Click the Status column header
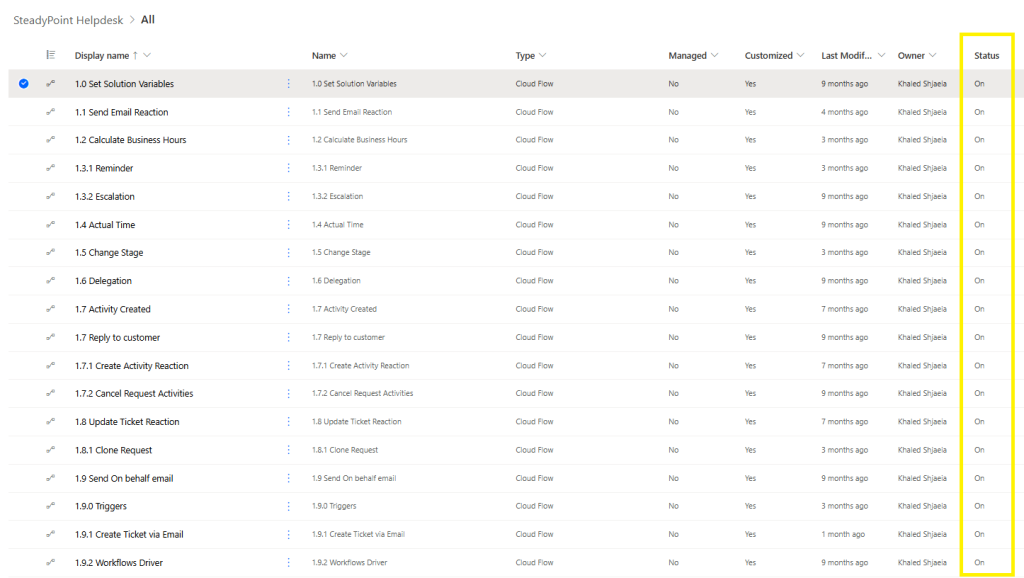Viewport: 1024px width, 578px height. pos(986,56)
